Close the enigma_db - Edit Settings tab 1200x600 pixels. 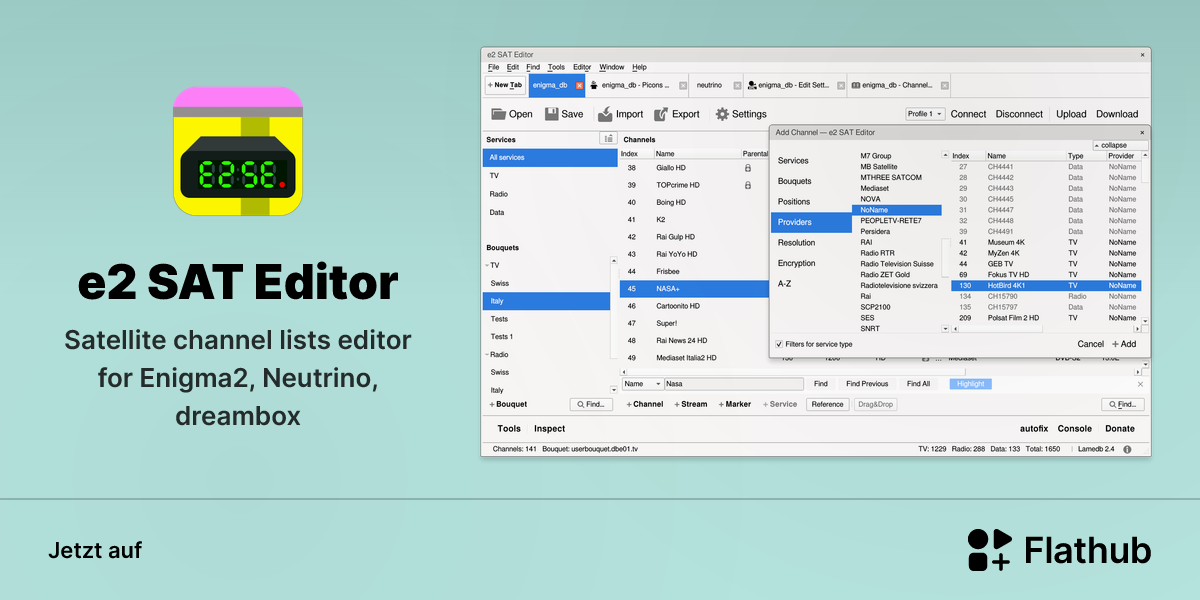pos(841,86)
